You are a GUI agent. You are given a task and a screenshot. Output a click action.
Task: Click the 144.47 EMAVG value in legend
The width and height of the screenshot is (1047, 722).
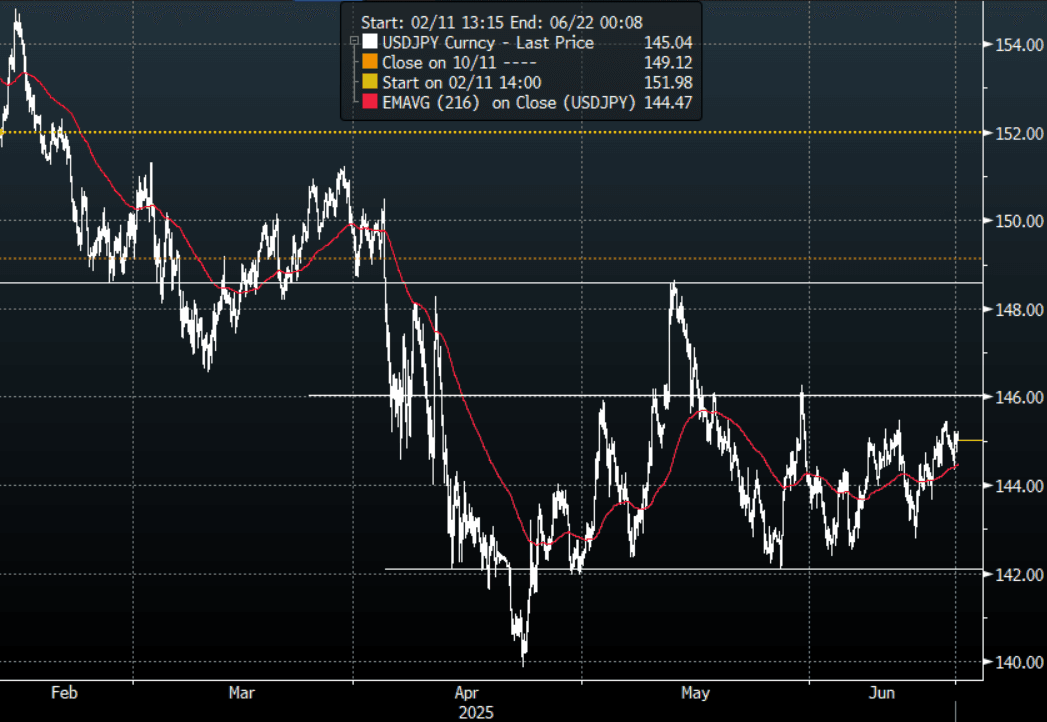pos(670,103)
